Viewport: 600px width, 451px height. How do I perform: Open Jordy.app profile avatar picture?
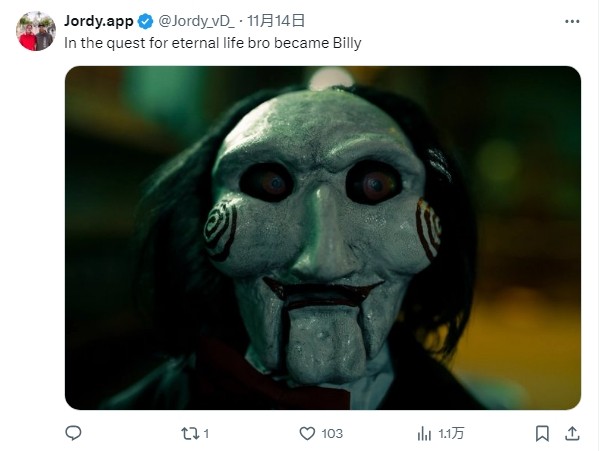pos(36,31)
